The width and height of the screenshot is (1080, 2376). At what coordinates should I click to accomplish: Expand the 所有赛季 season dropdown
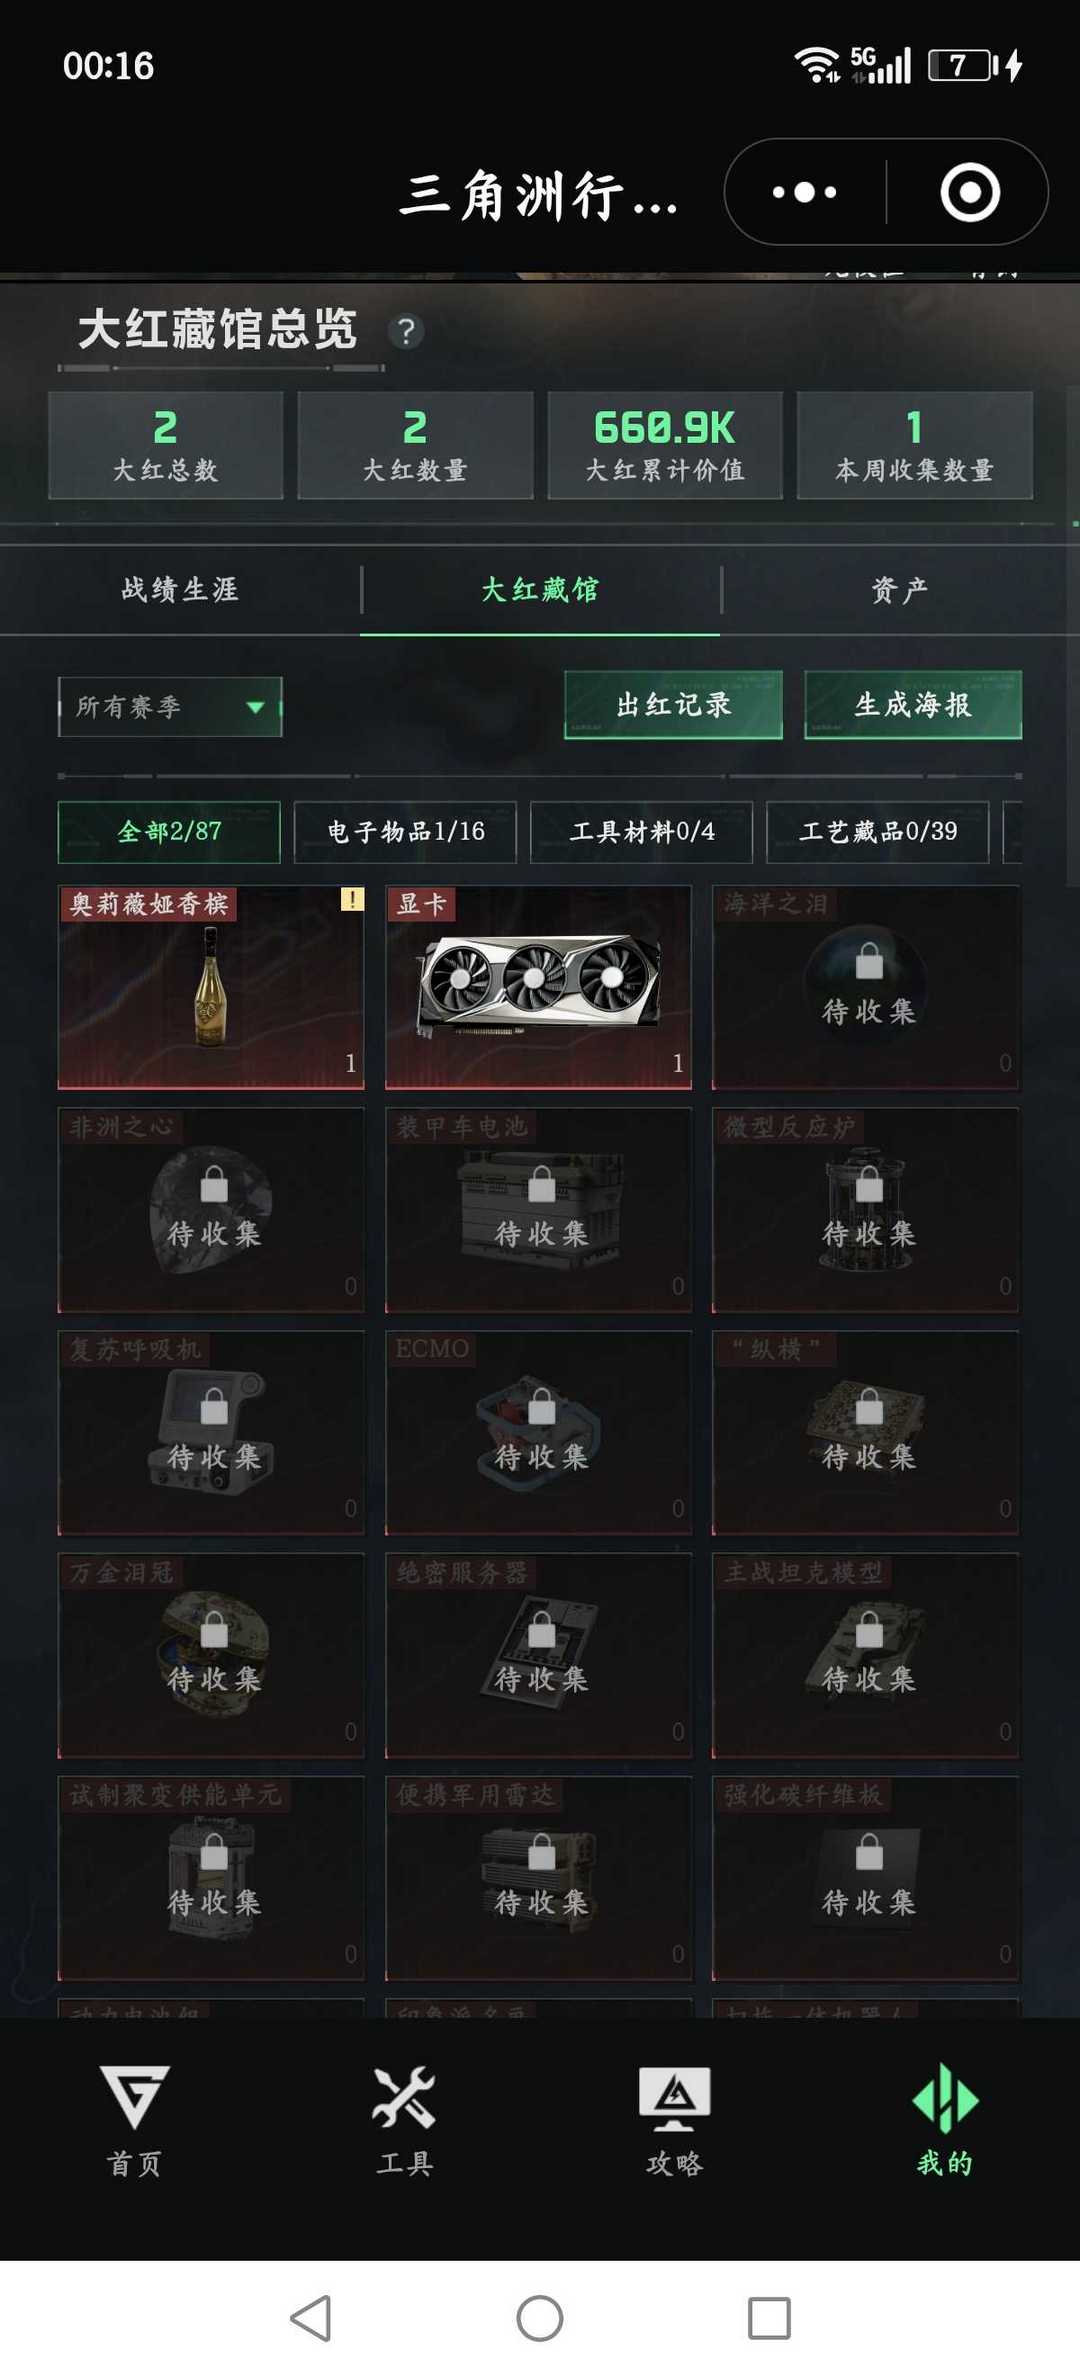tap(170, 707)
